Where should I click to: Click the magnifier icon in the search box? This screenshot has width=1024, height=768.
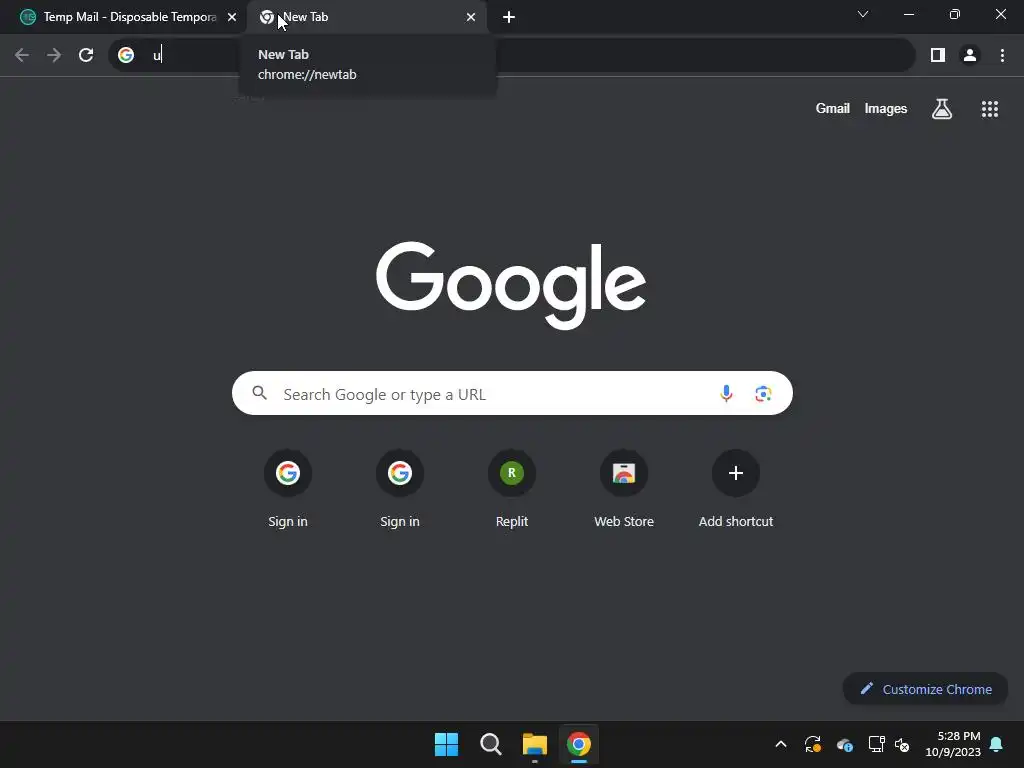coord(260,392)
